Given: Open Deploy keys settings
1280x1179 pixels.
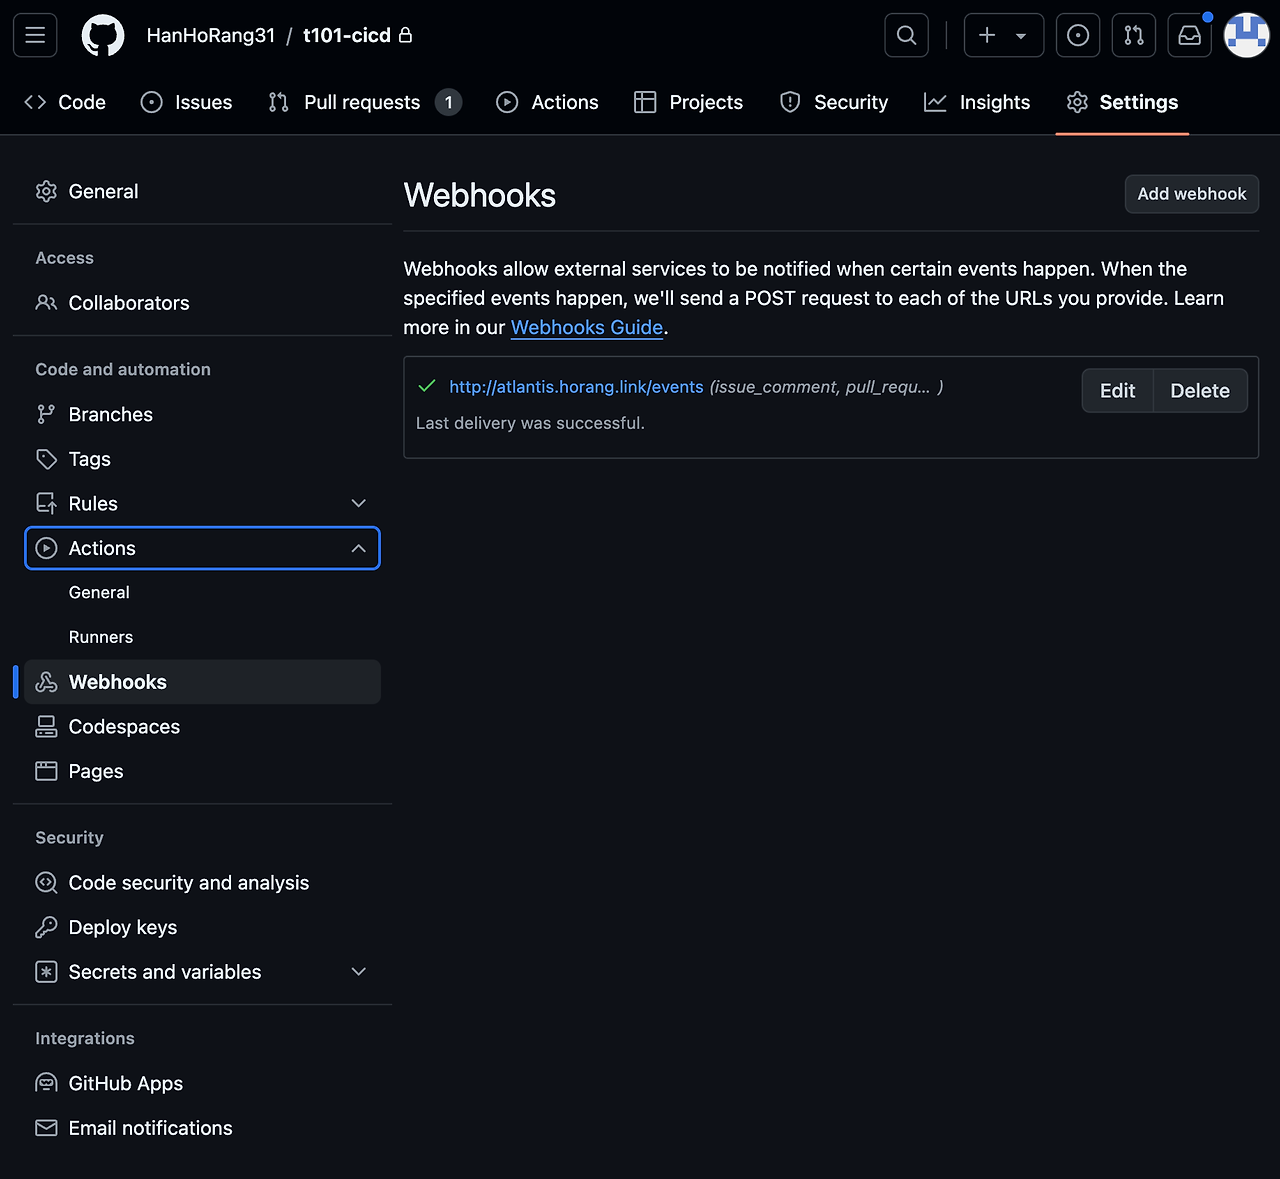Looking at the screenshot, I should pyautogui.click(x=202, y=927).
